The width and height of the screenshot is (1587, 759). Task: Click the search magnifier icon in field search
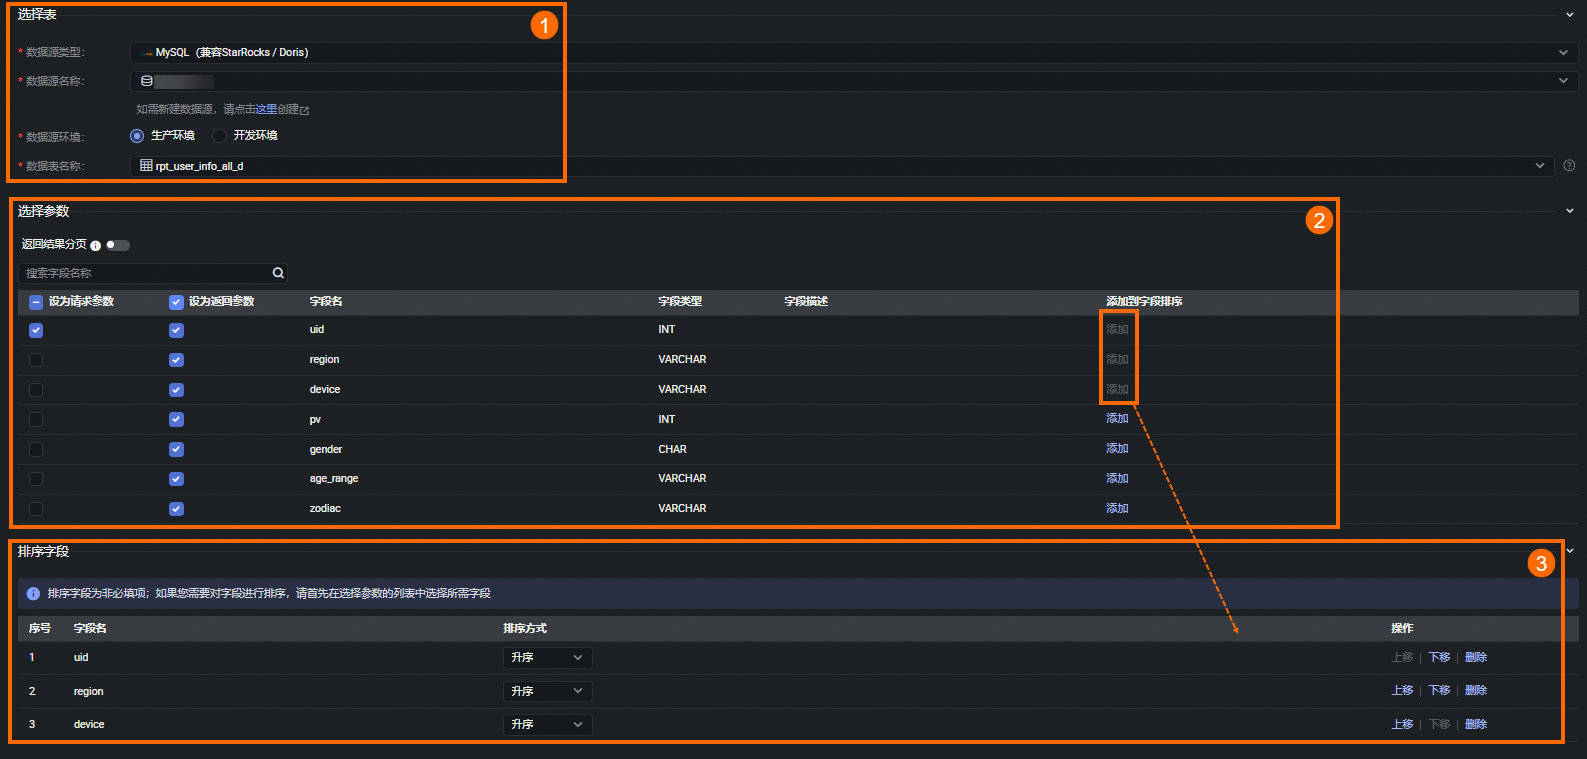278,273
